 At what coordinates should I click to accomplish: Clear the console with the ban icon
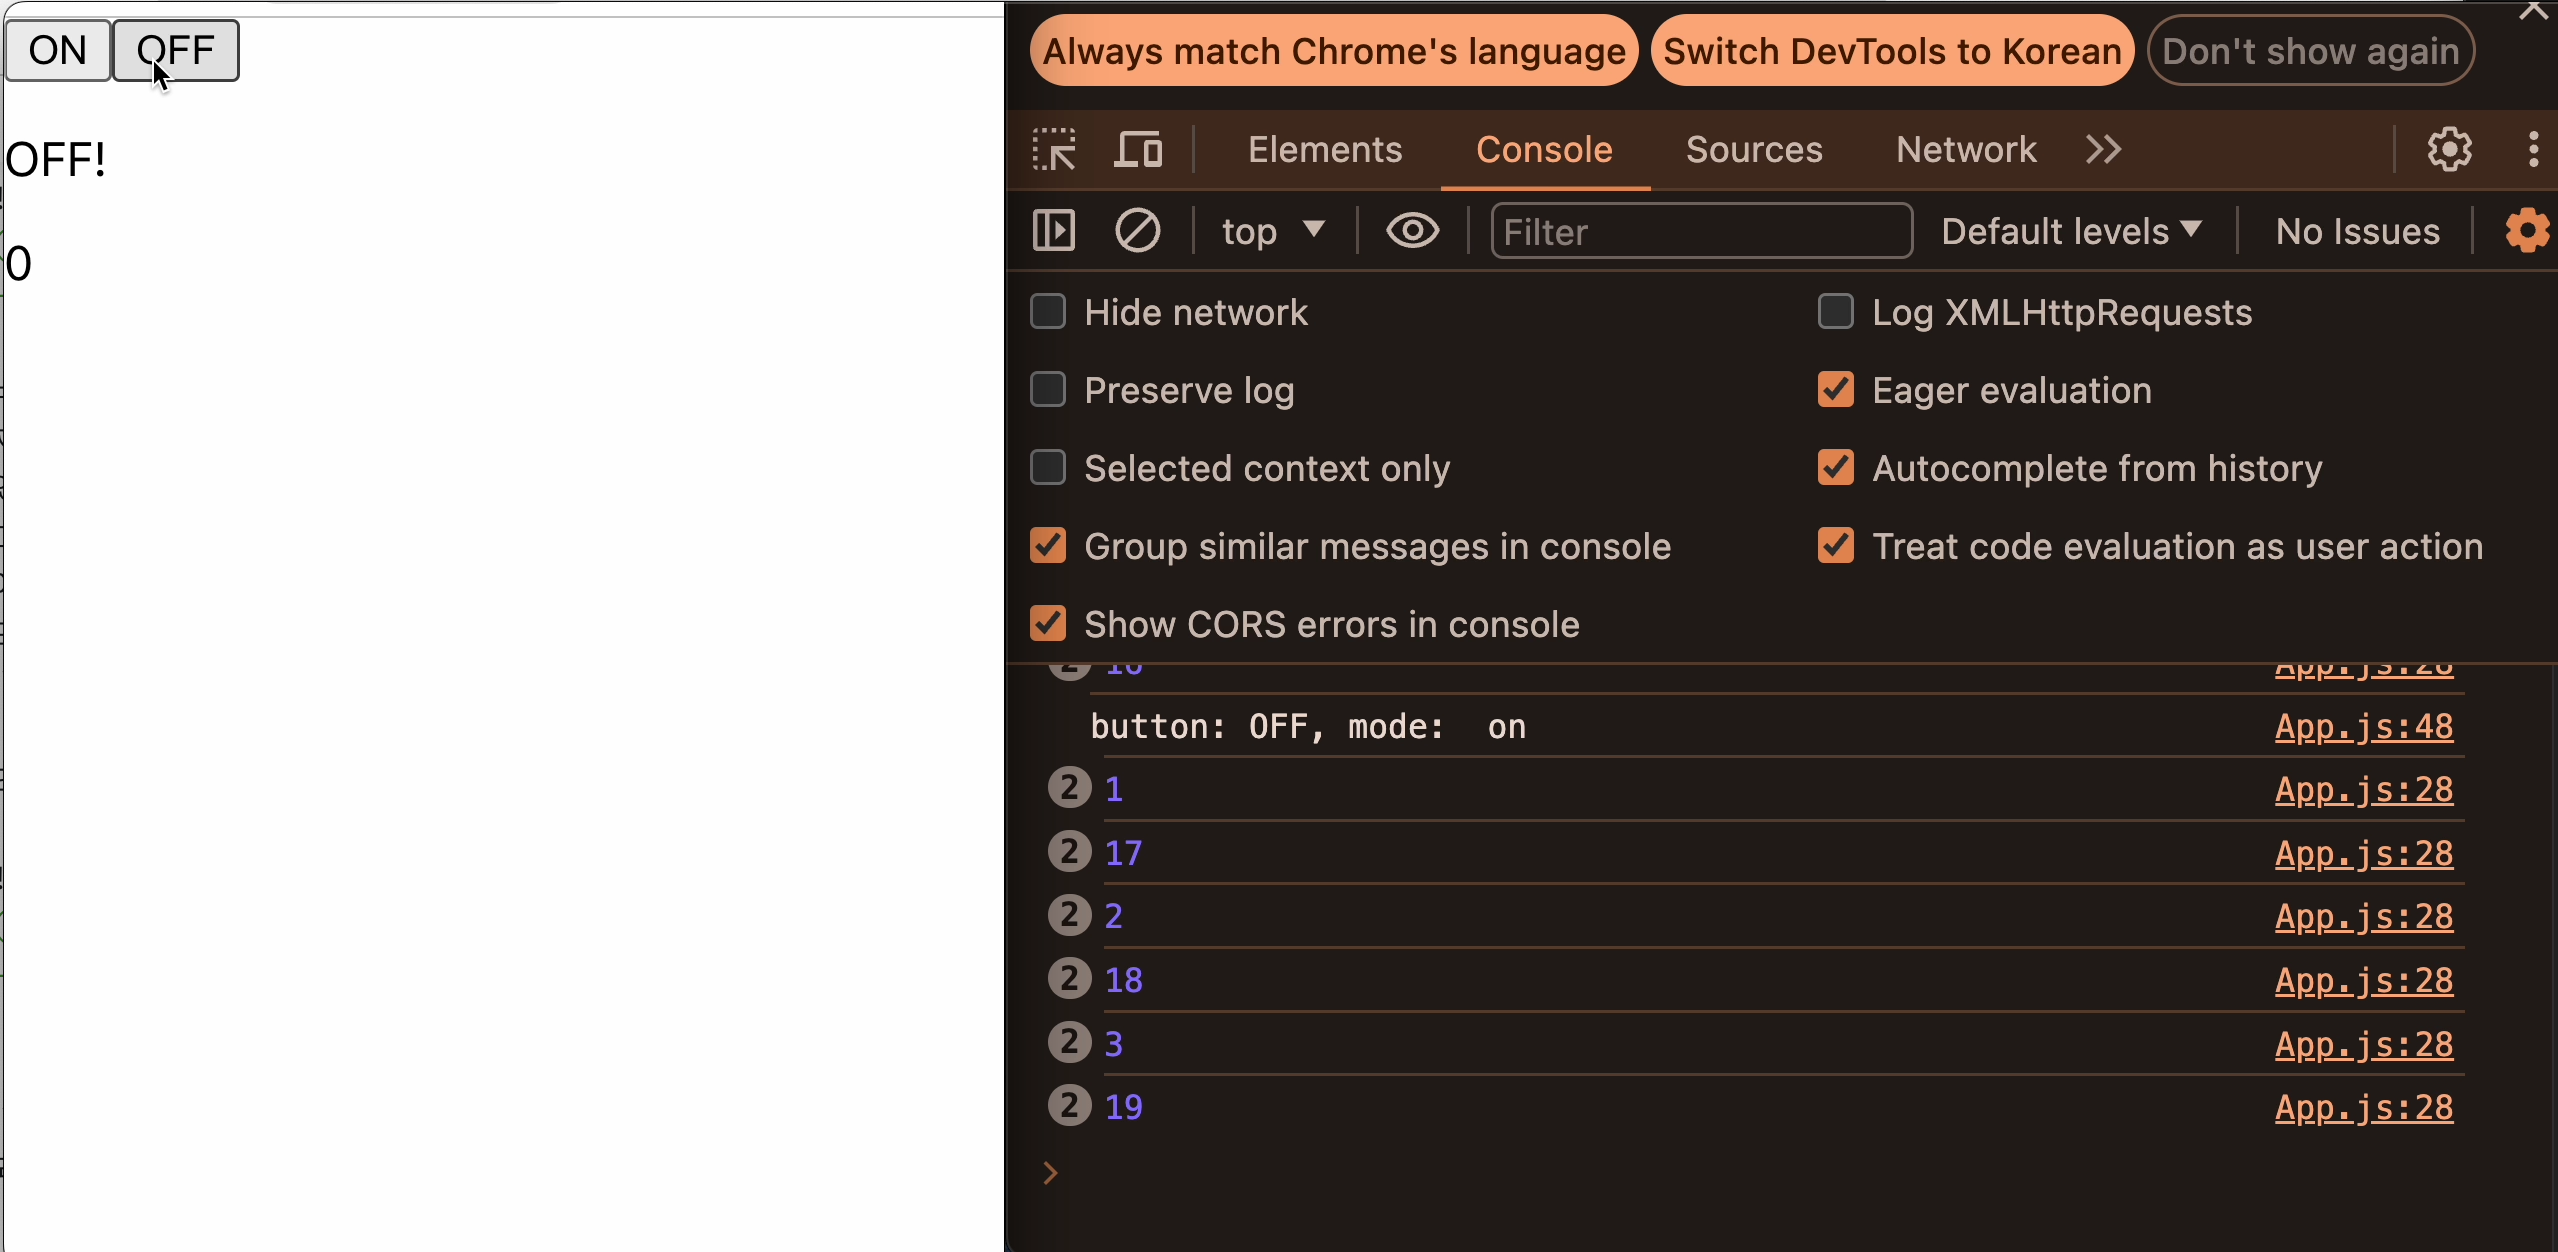point(1137,231)
